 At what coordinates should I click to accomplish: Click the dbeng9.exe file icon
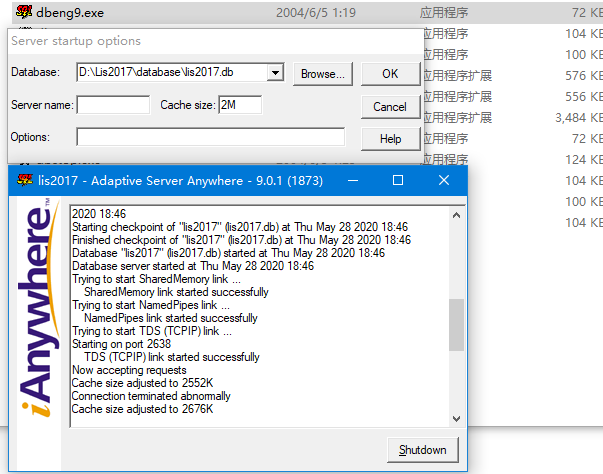pyautogui.click(x=24, y=12)
